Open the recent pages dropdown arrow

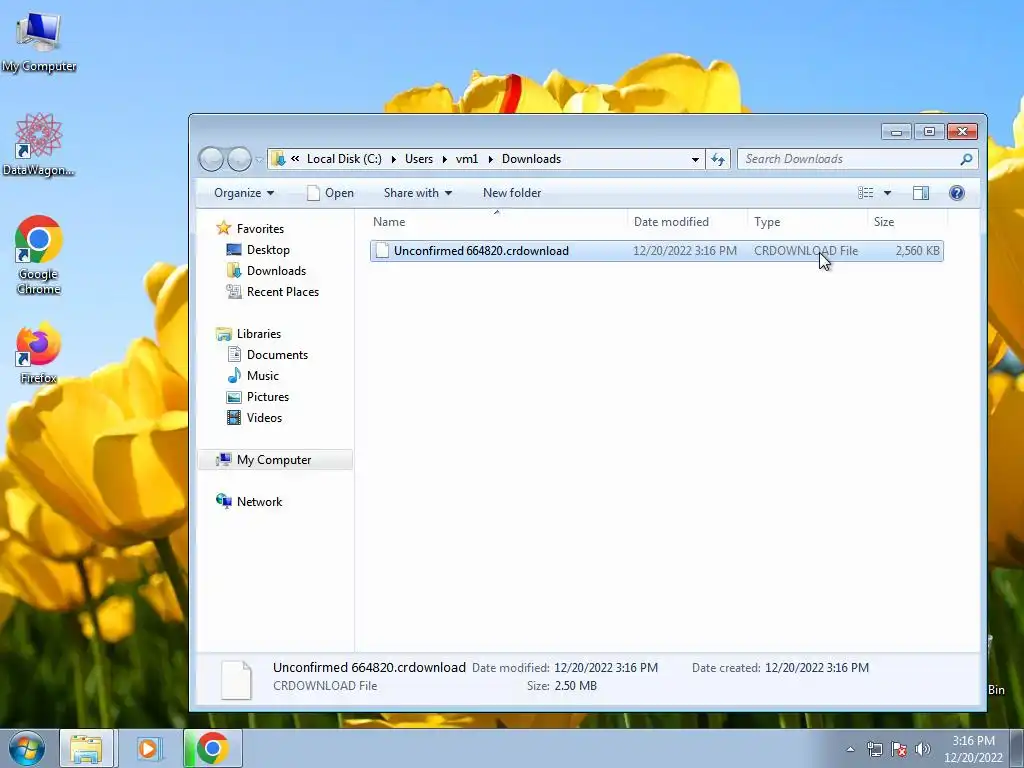click(x=259, y=159)
